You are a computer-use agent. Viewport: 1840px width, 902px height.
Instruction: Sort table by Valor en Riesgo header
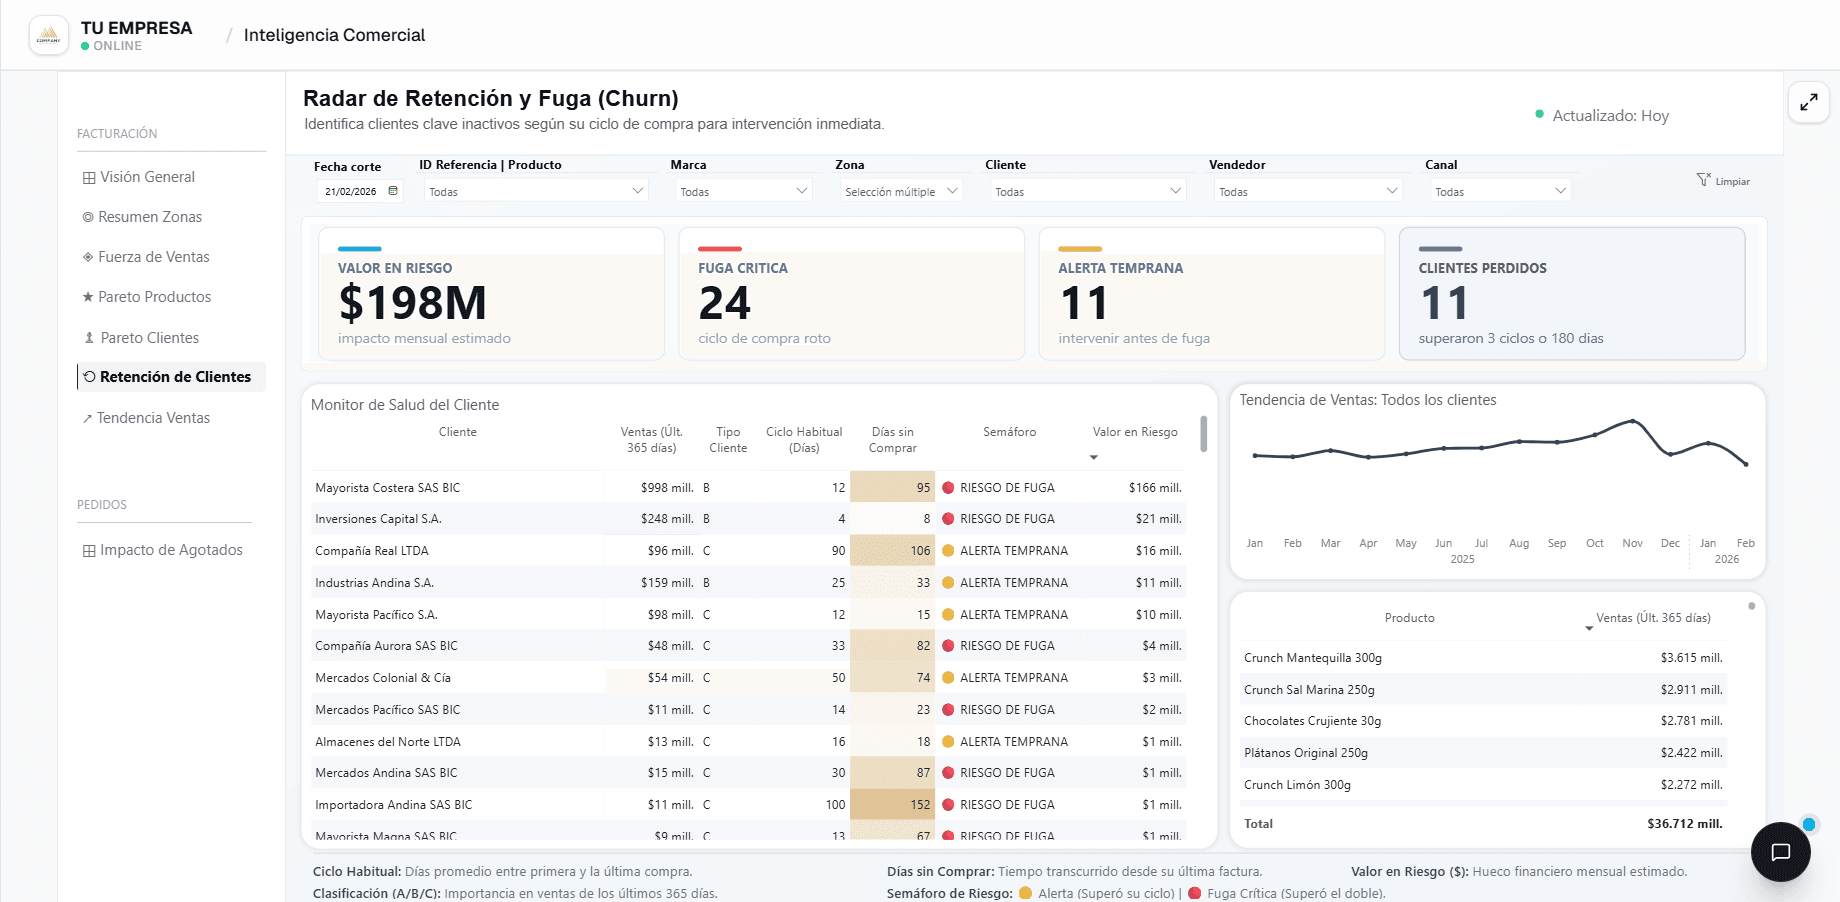click(x=1135, y=432)
